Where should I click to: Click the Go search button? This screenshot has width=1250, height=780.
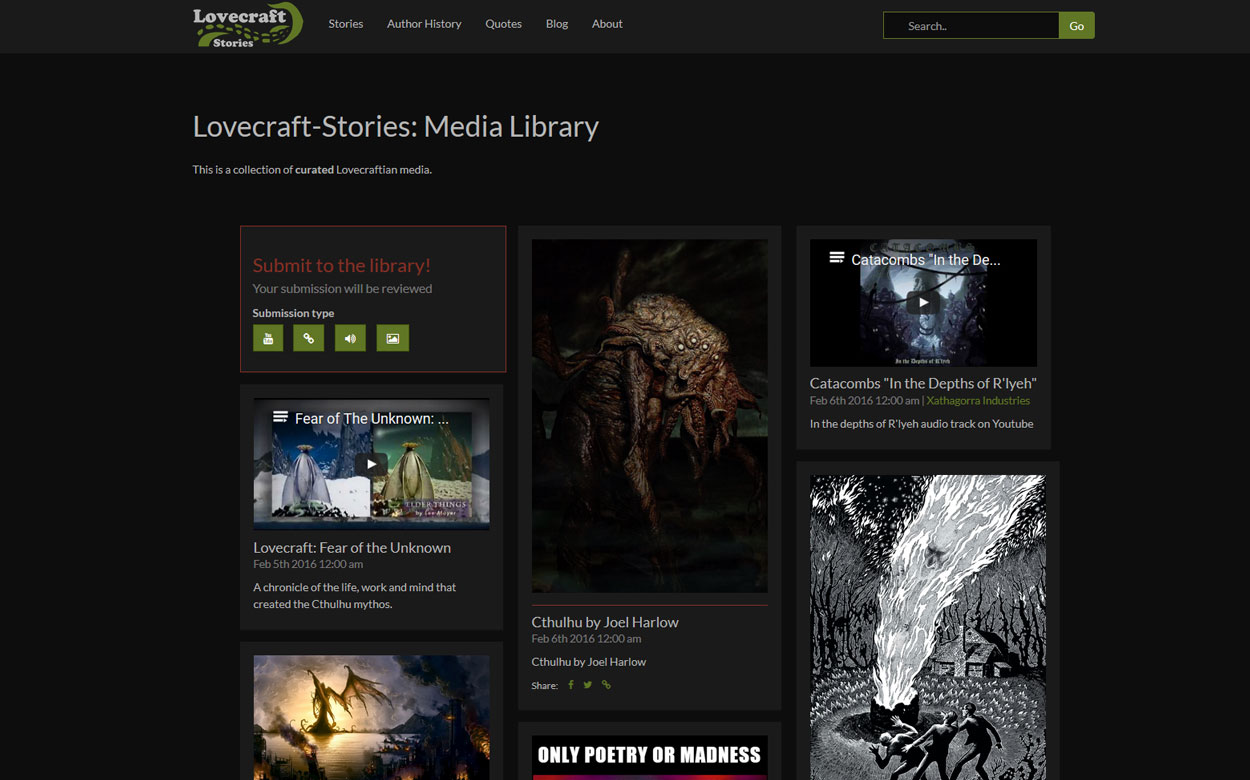1077,25
